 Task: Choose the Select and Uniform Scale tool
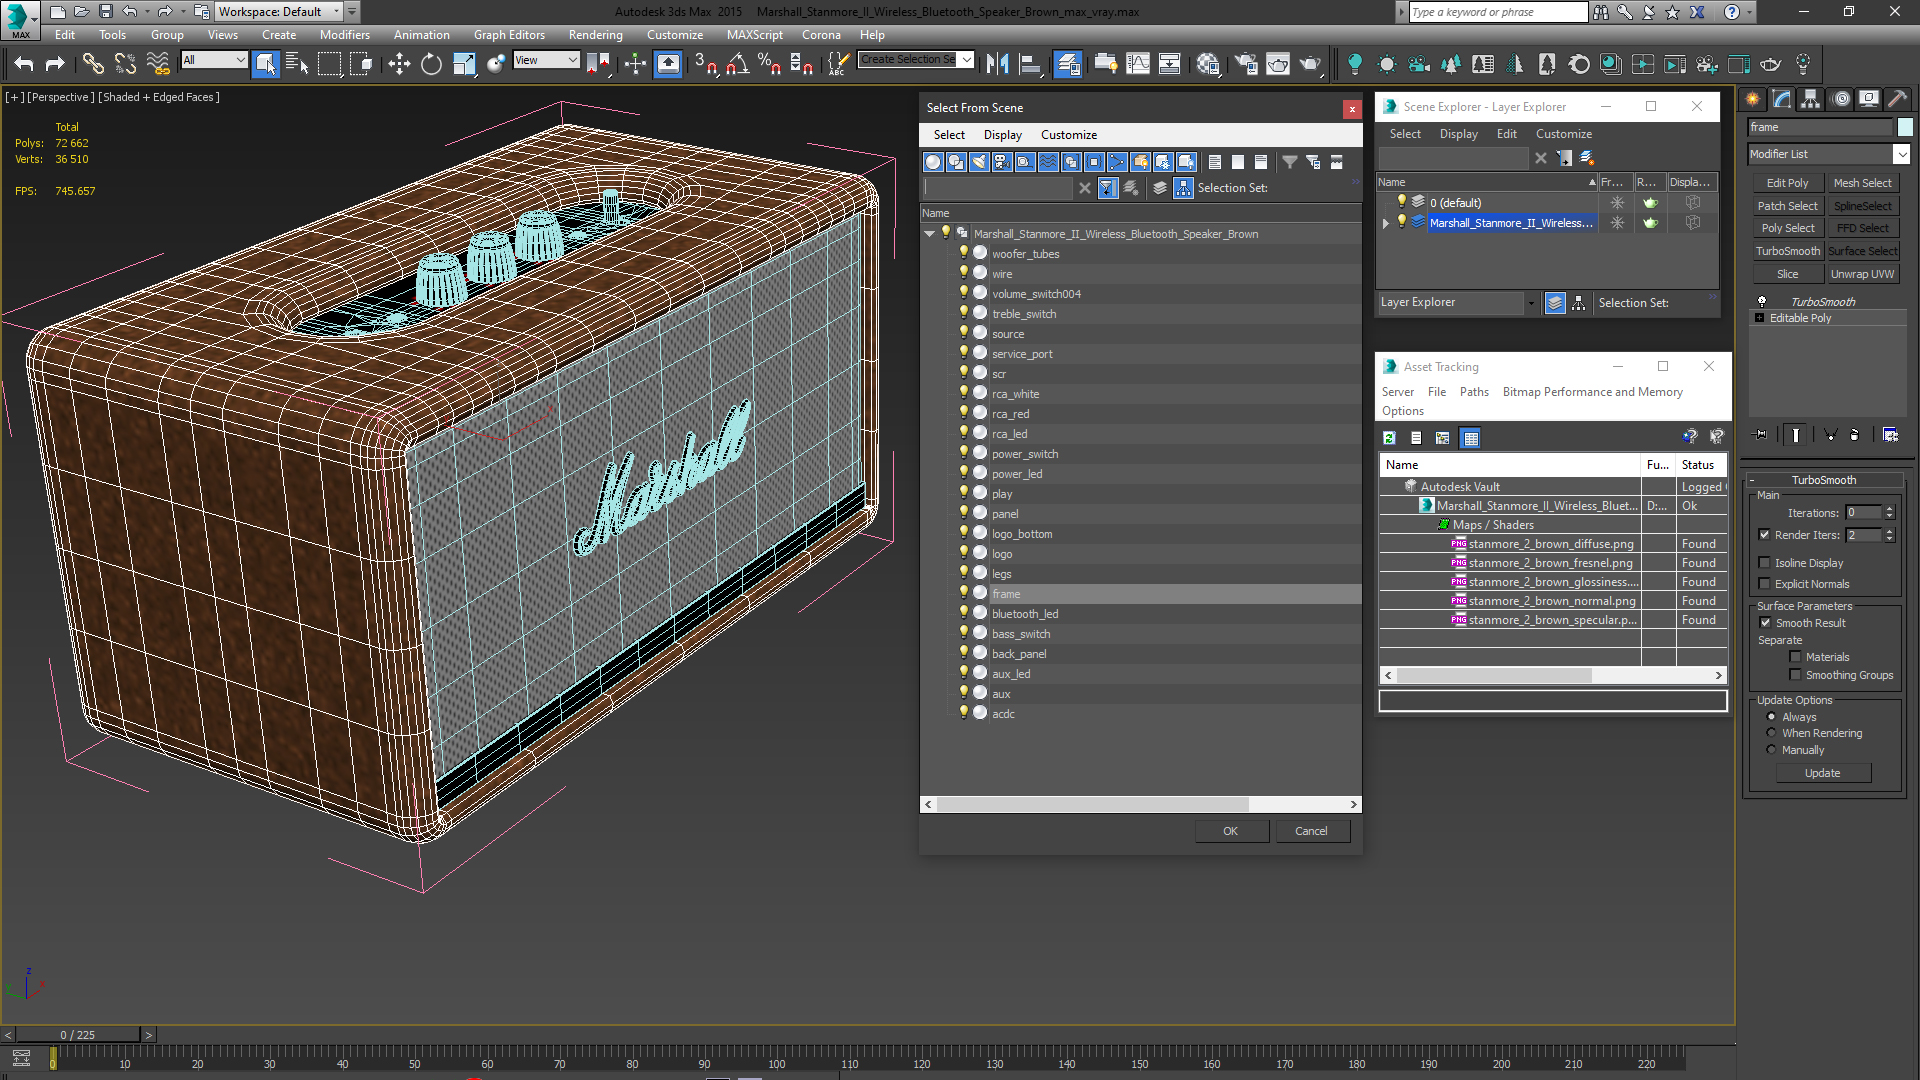(463, 64)
